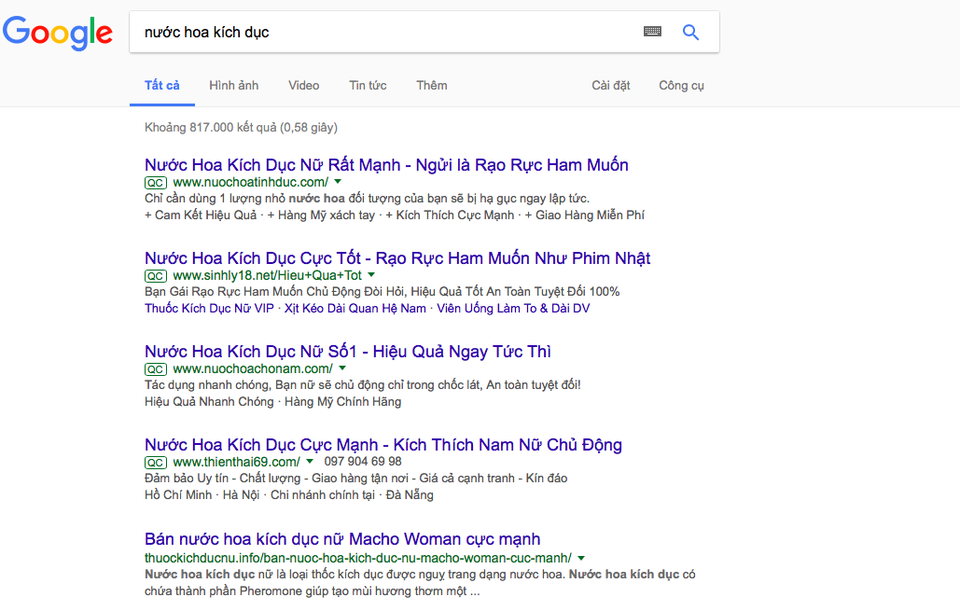Screen dimensions: 960x611
Task: Open result 'Nước Hoa Kích Dục Nữ Số1'
Action: (x=348, y=351)
